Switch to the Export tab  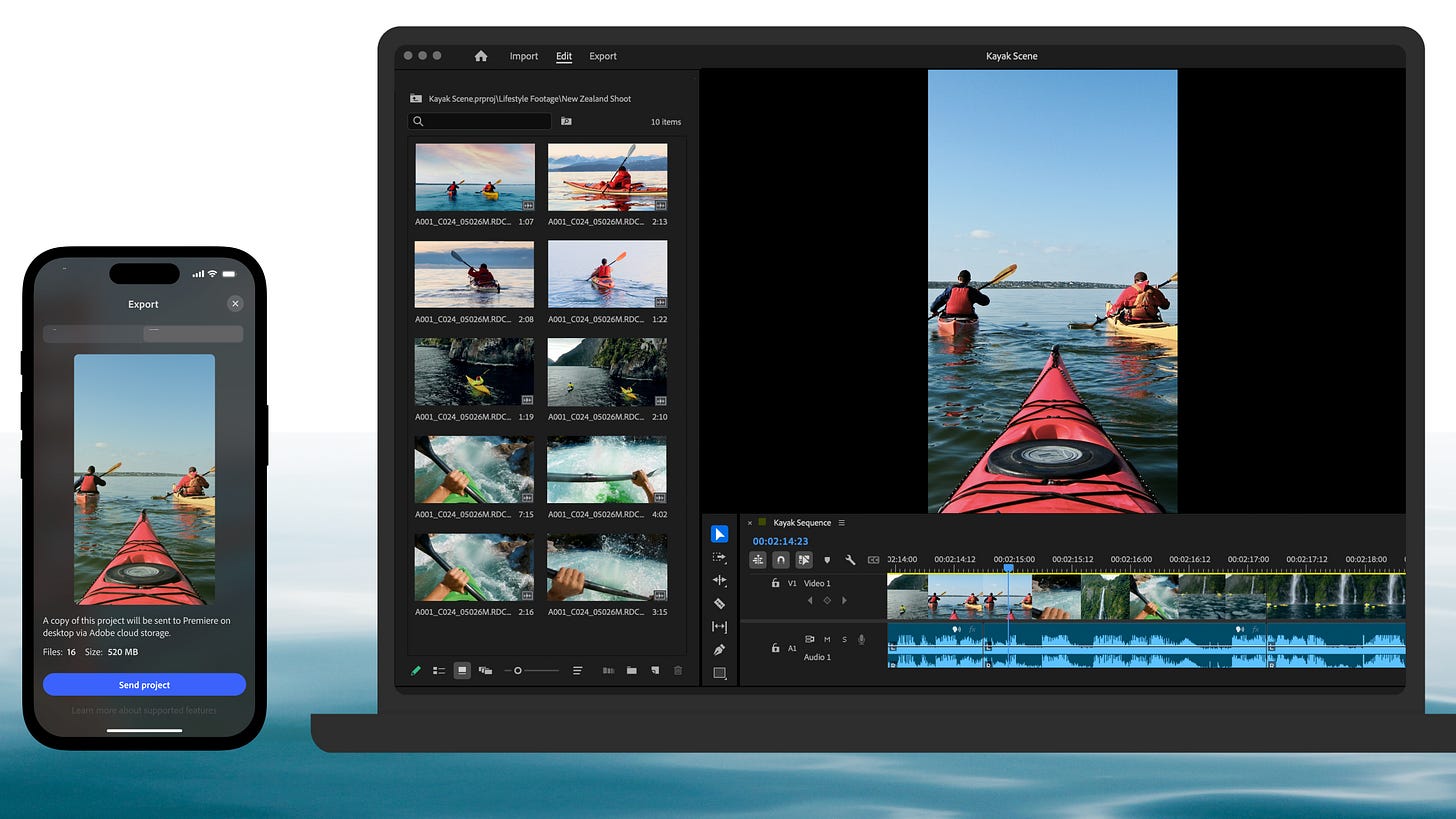(x=602, y=56)
